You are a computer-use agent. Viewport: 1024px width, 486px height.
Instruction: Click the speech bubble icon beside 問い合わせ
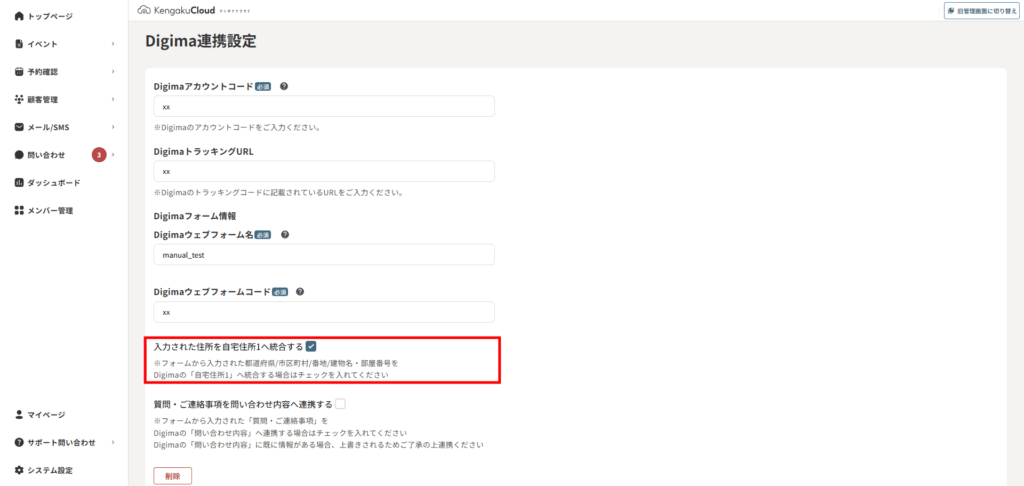click(19, 155)
